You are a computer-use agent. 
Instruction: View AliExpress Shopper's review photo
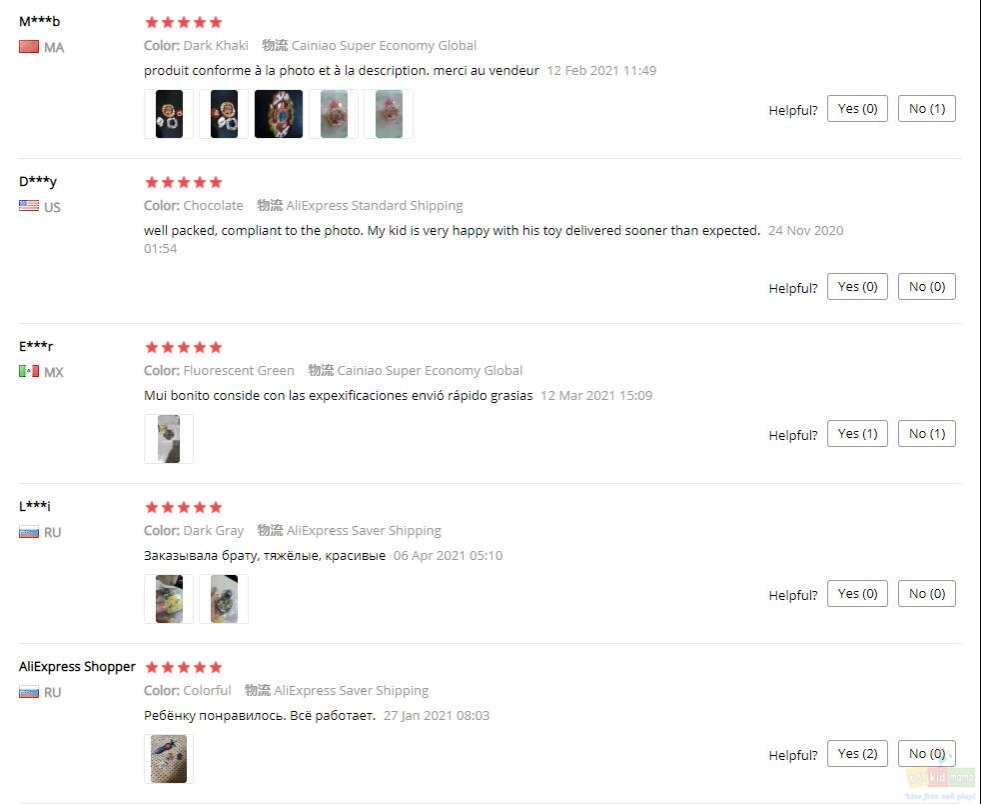coord(169,759)
